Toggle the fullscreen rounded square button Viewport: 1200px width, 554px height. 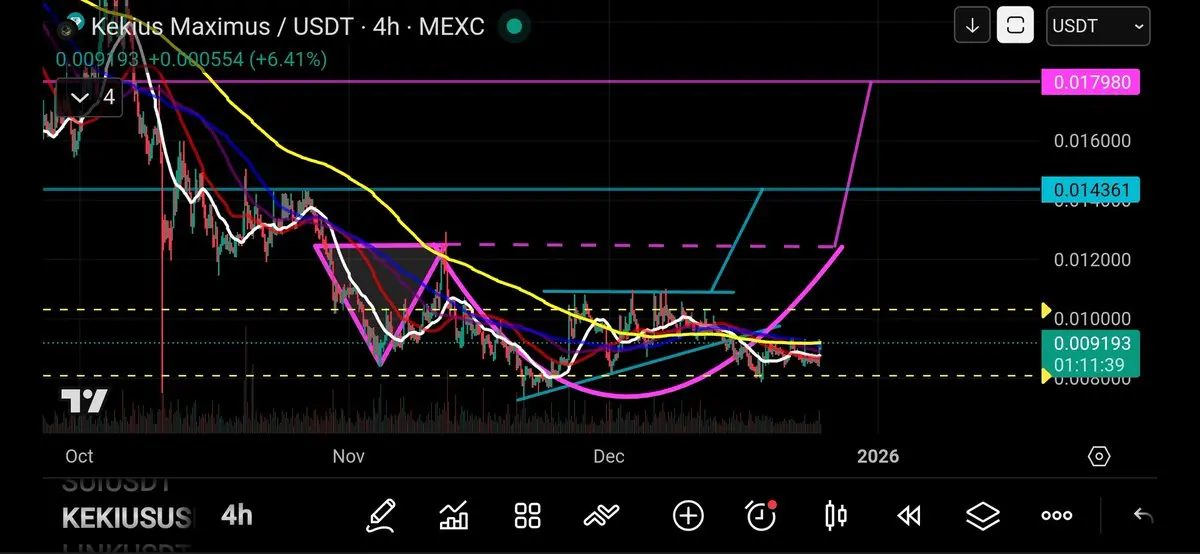click(x=1015, y=27)
